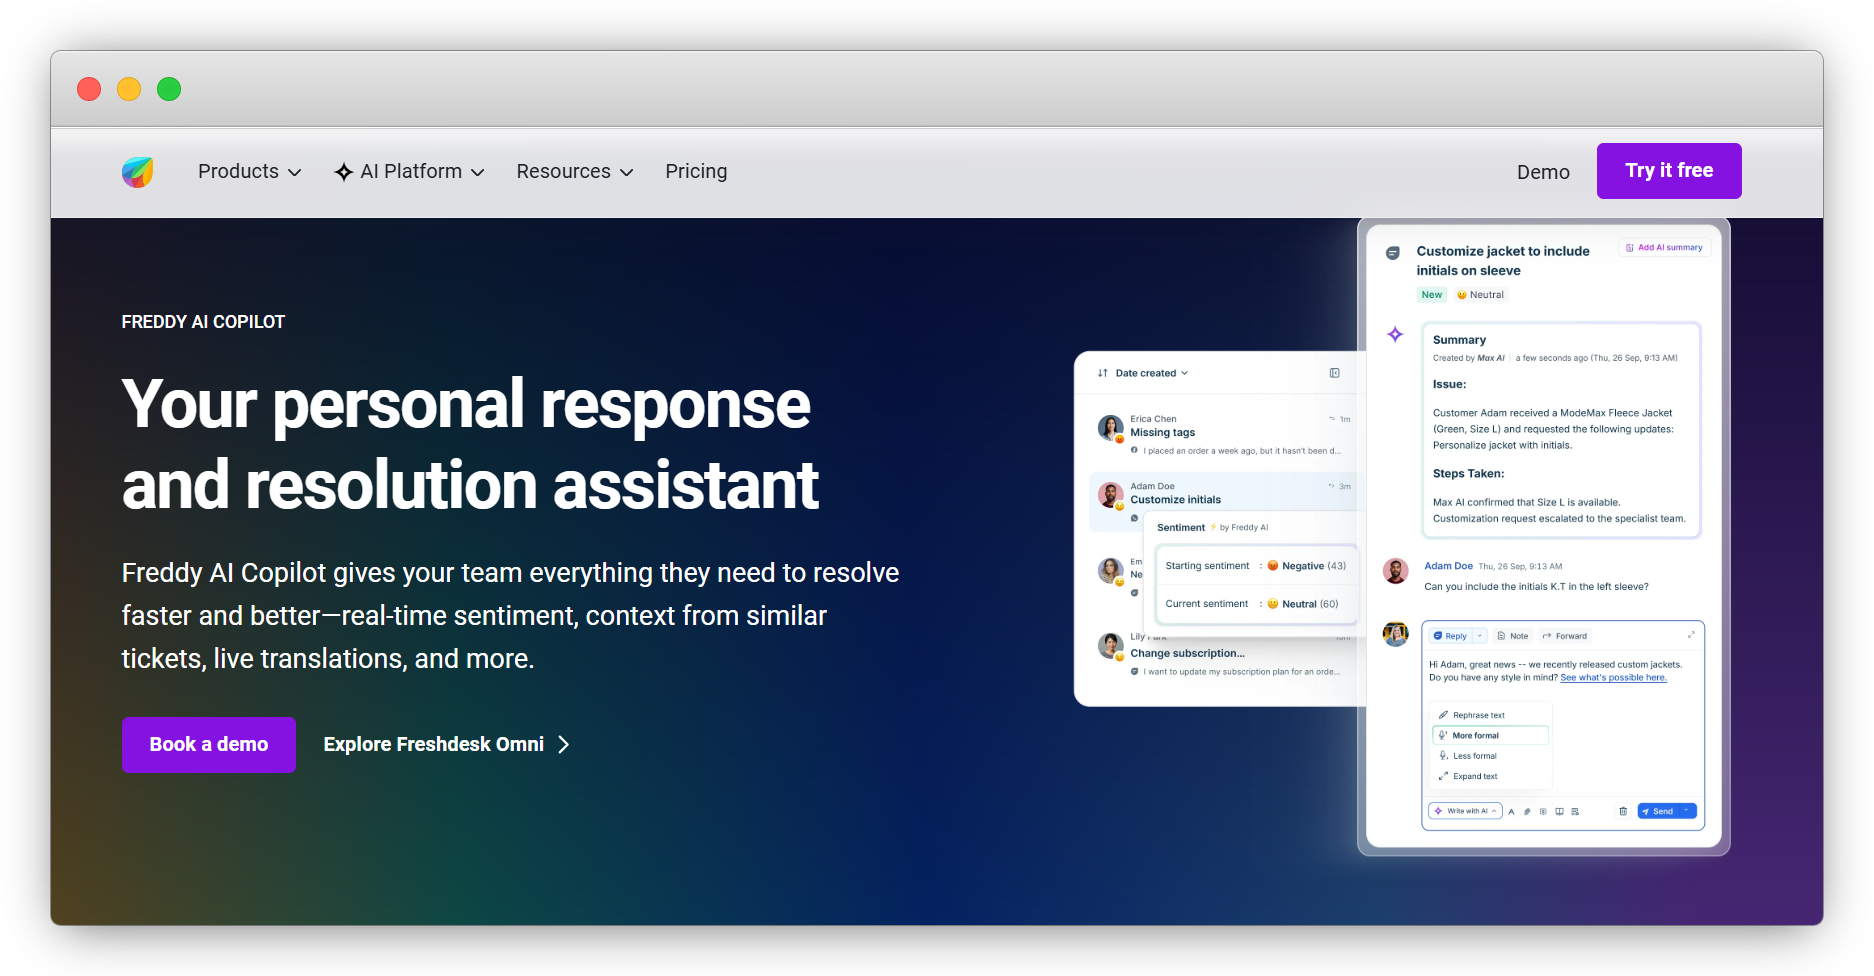This screenshot has height=976, width=1874.
Task: Click the Neutral sentiment tag under the title
Action: click(1480, 295)
